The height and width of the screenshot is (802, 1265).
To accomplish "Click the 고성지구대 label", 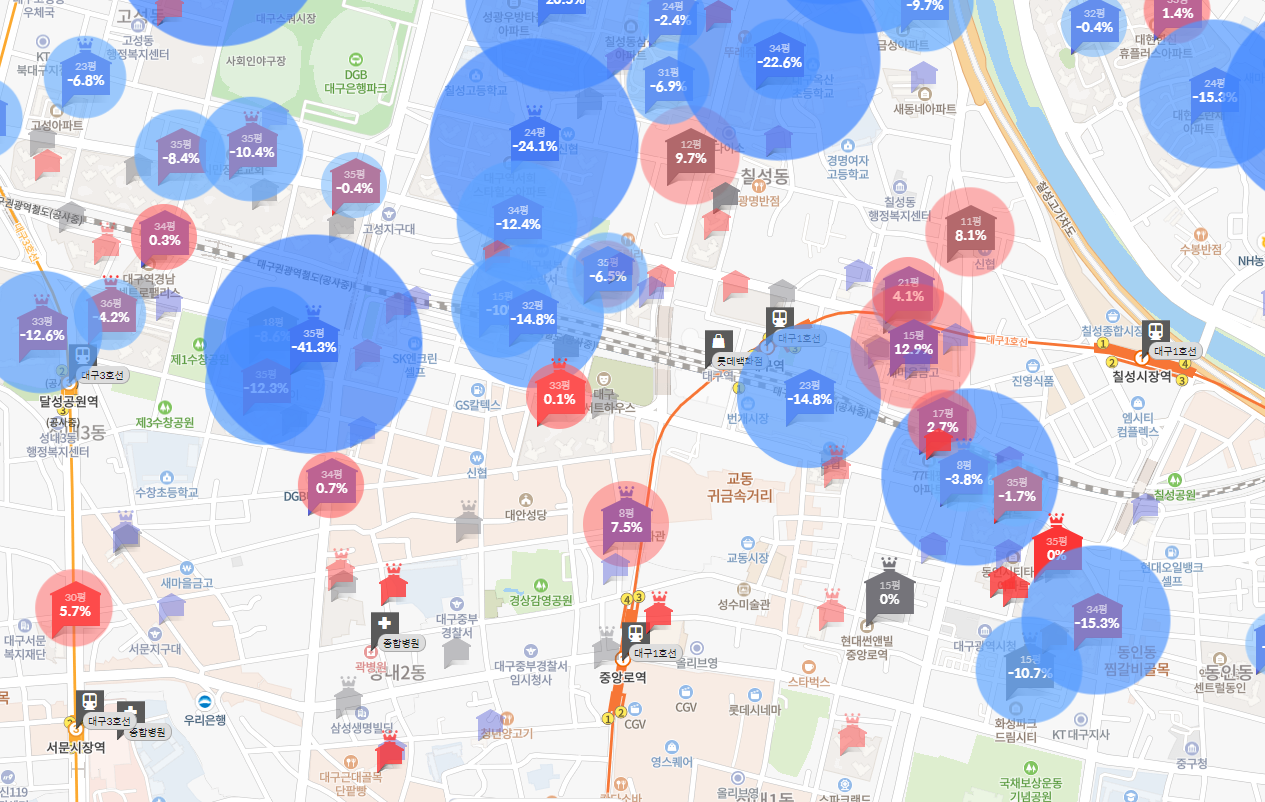I will [388, 229].
